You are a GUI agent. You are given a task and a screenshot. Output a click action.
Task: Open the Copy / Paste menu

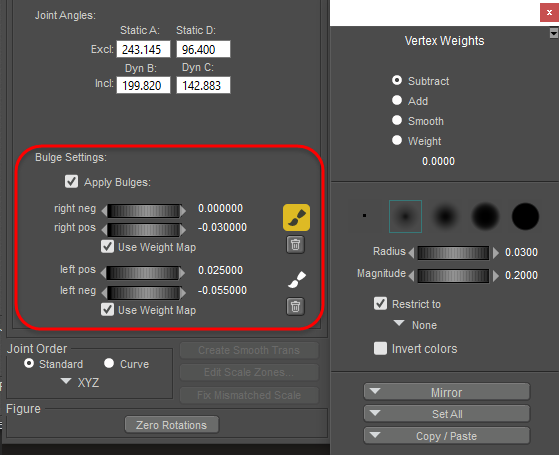pyautogui.click(x=447, y=436)
